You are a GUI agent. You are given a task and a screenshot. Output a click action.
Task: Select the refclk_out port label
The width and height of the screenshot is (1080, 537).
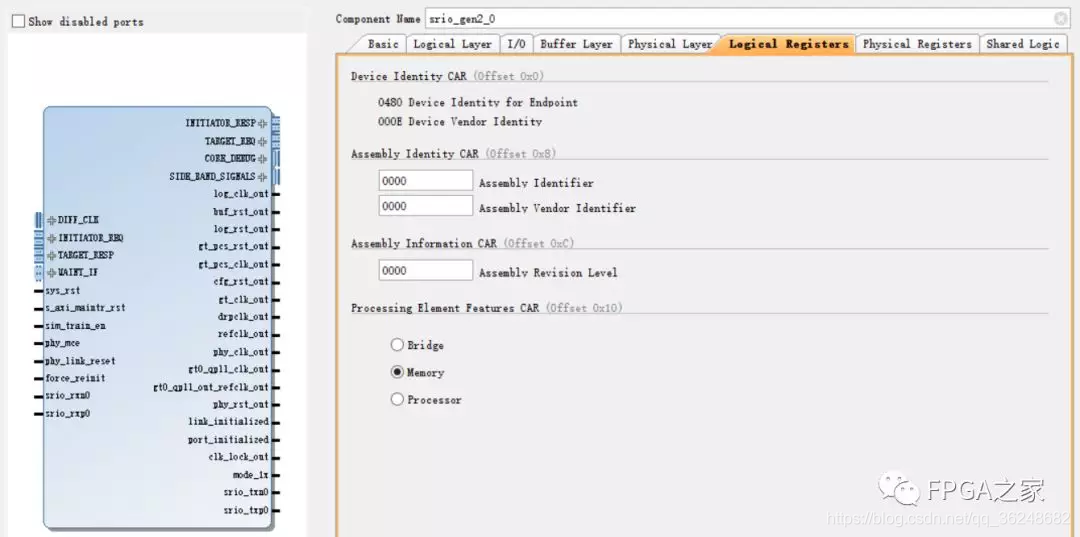(244, 334)
